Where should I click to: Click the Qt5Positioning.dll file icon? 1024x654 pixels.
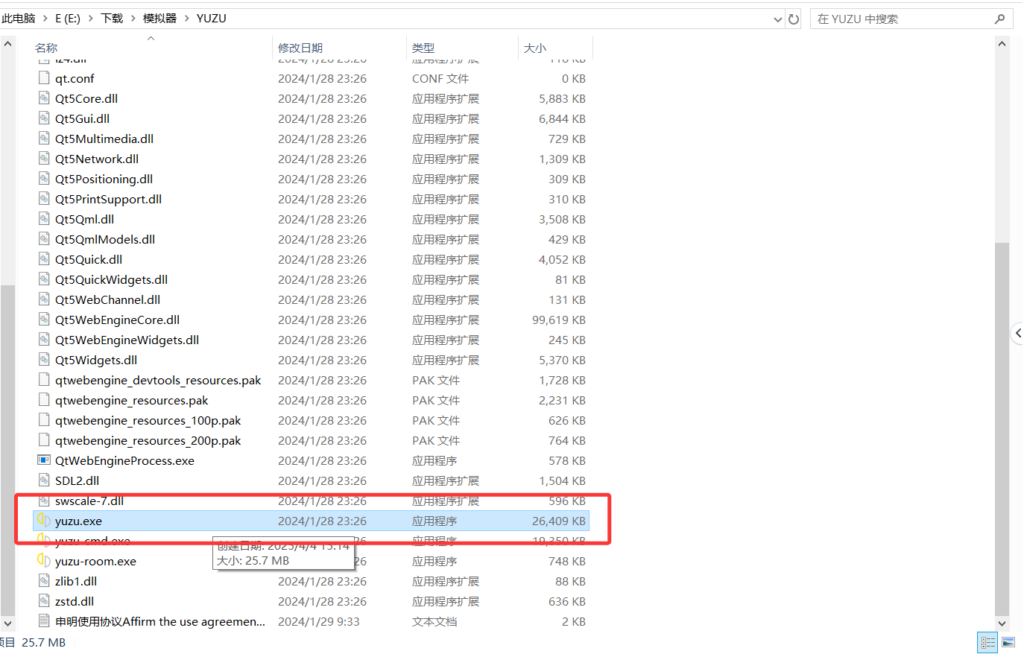click(x=44, y=178)
